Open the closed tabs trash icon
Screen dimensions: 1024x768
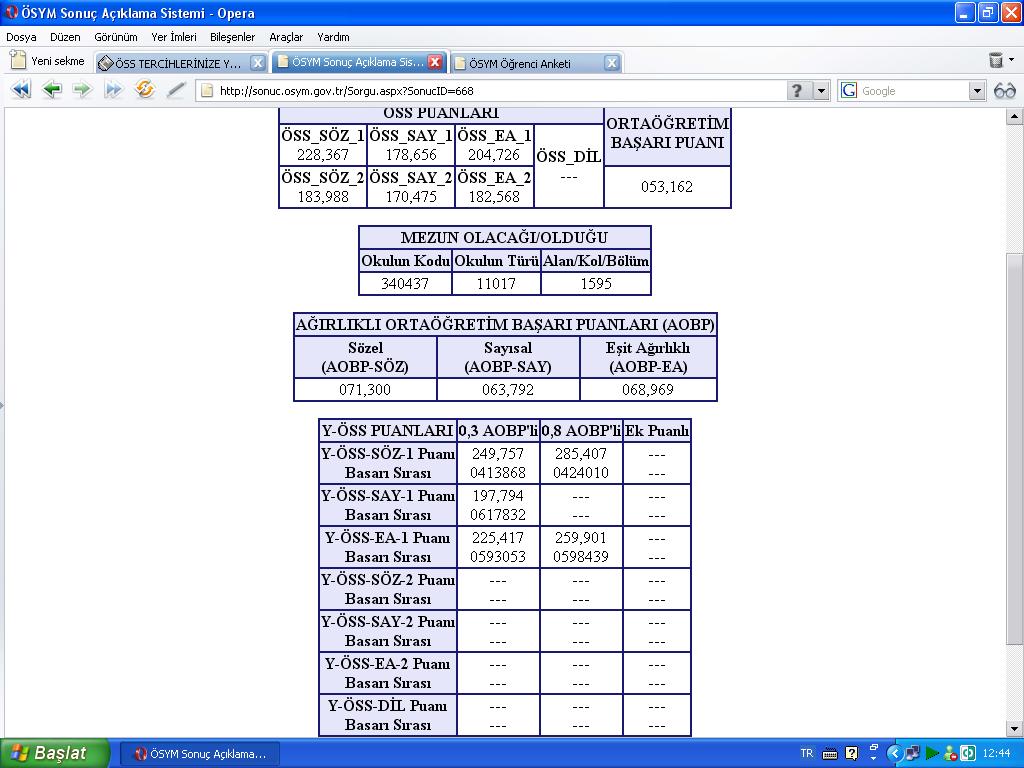point(996,61)
